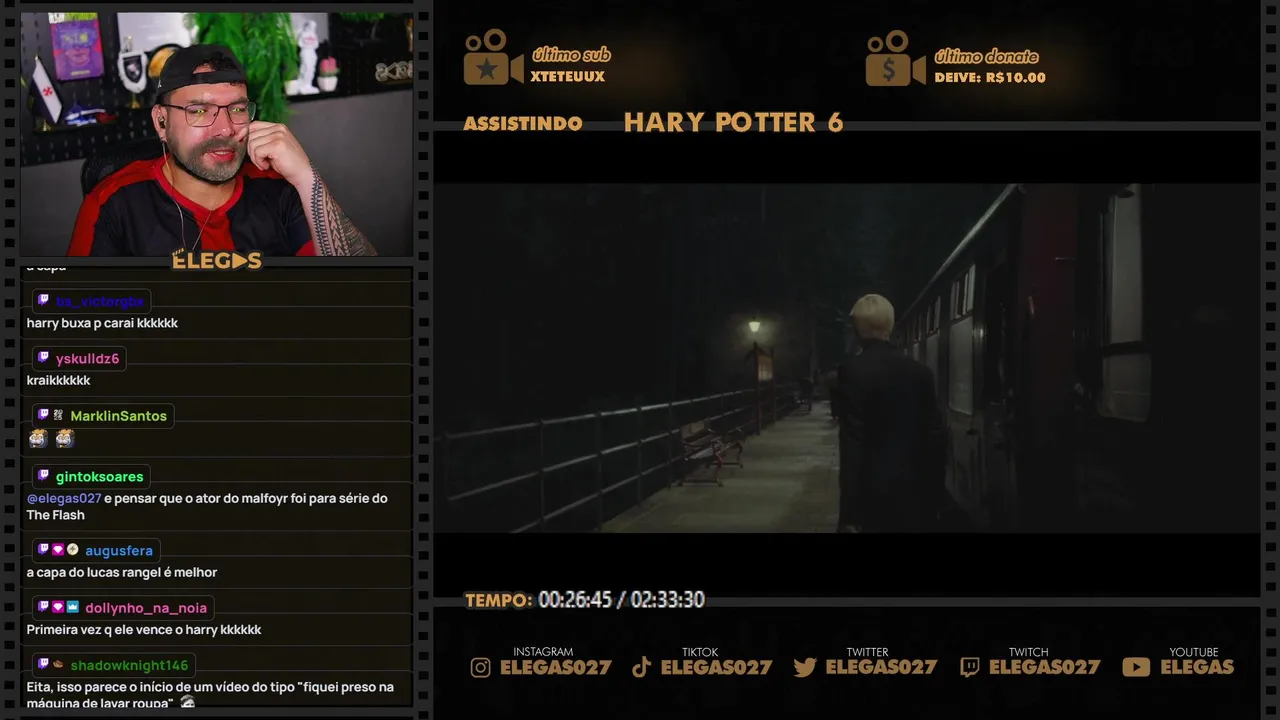The height and width of the screenshot is (720, 1280).
Task: Click the ELEGAS027 Instagram handle text
Action: (555, 667)
